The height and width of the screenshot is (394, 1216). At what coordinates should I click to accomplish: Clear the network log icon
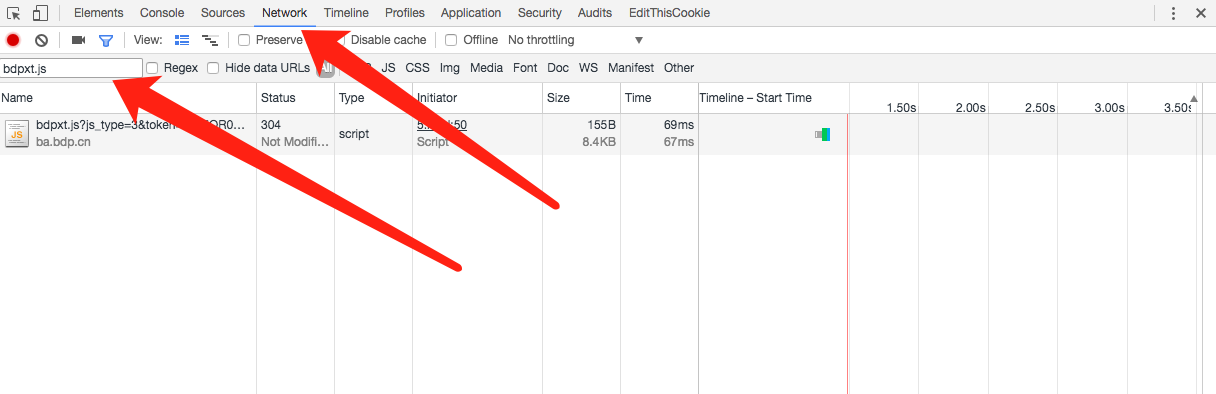coord(41,40)
